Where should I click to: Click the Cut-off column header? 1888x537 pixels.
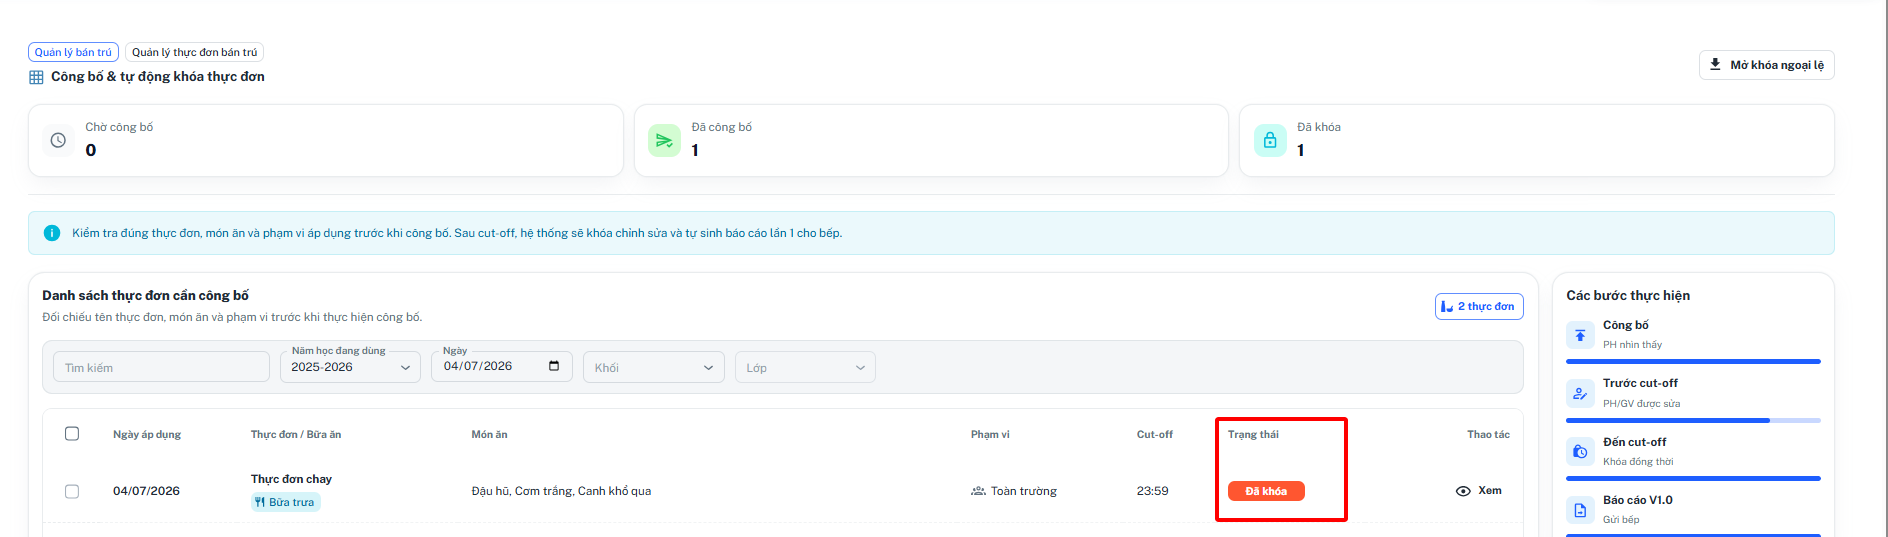[1155, 435]
